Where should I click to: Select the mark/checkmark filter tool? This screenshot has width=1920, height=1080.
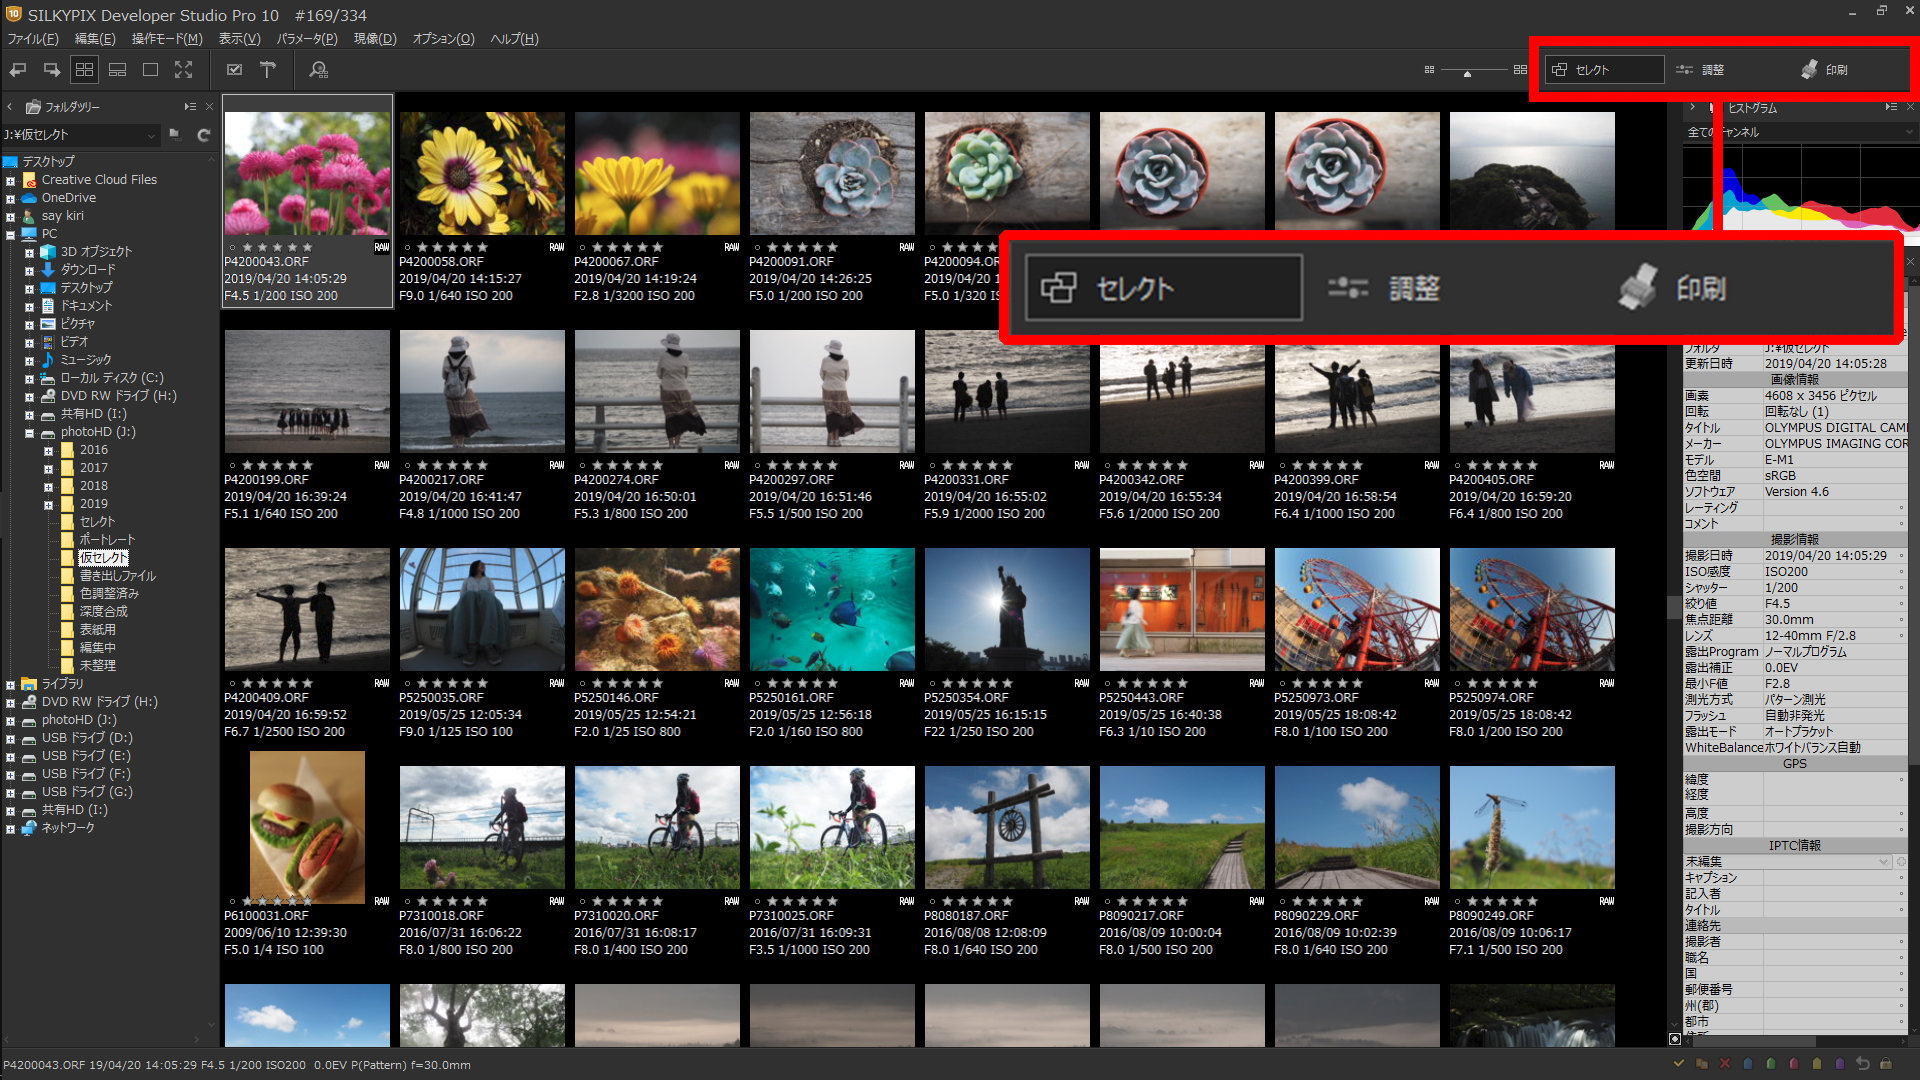click(234, 69)
